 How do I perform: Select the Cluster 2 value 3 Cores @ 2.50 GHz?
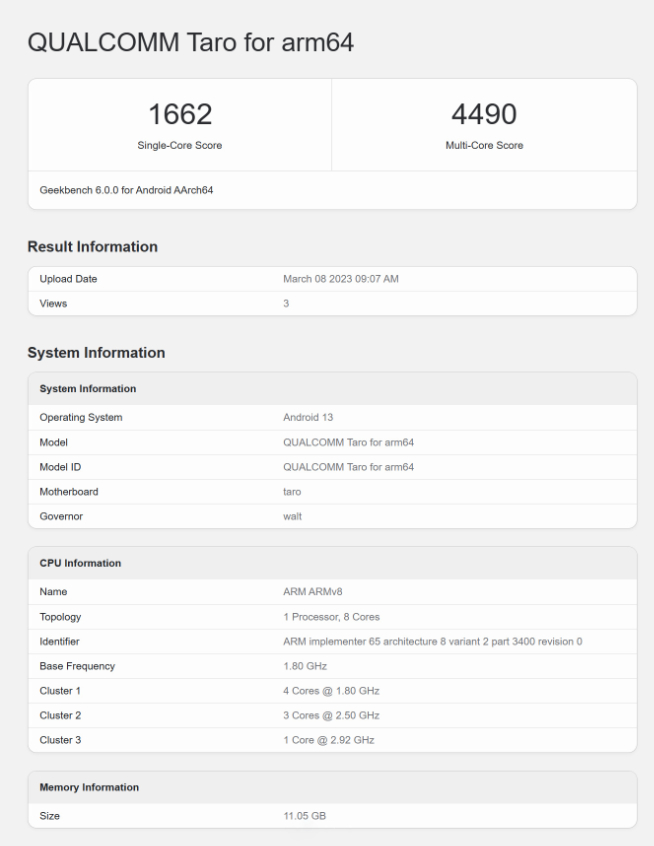pos(332,715)
